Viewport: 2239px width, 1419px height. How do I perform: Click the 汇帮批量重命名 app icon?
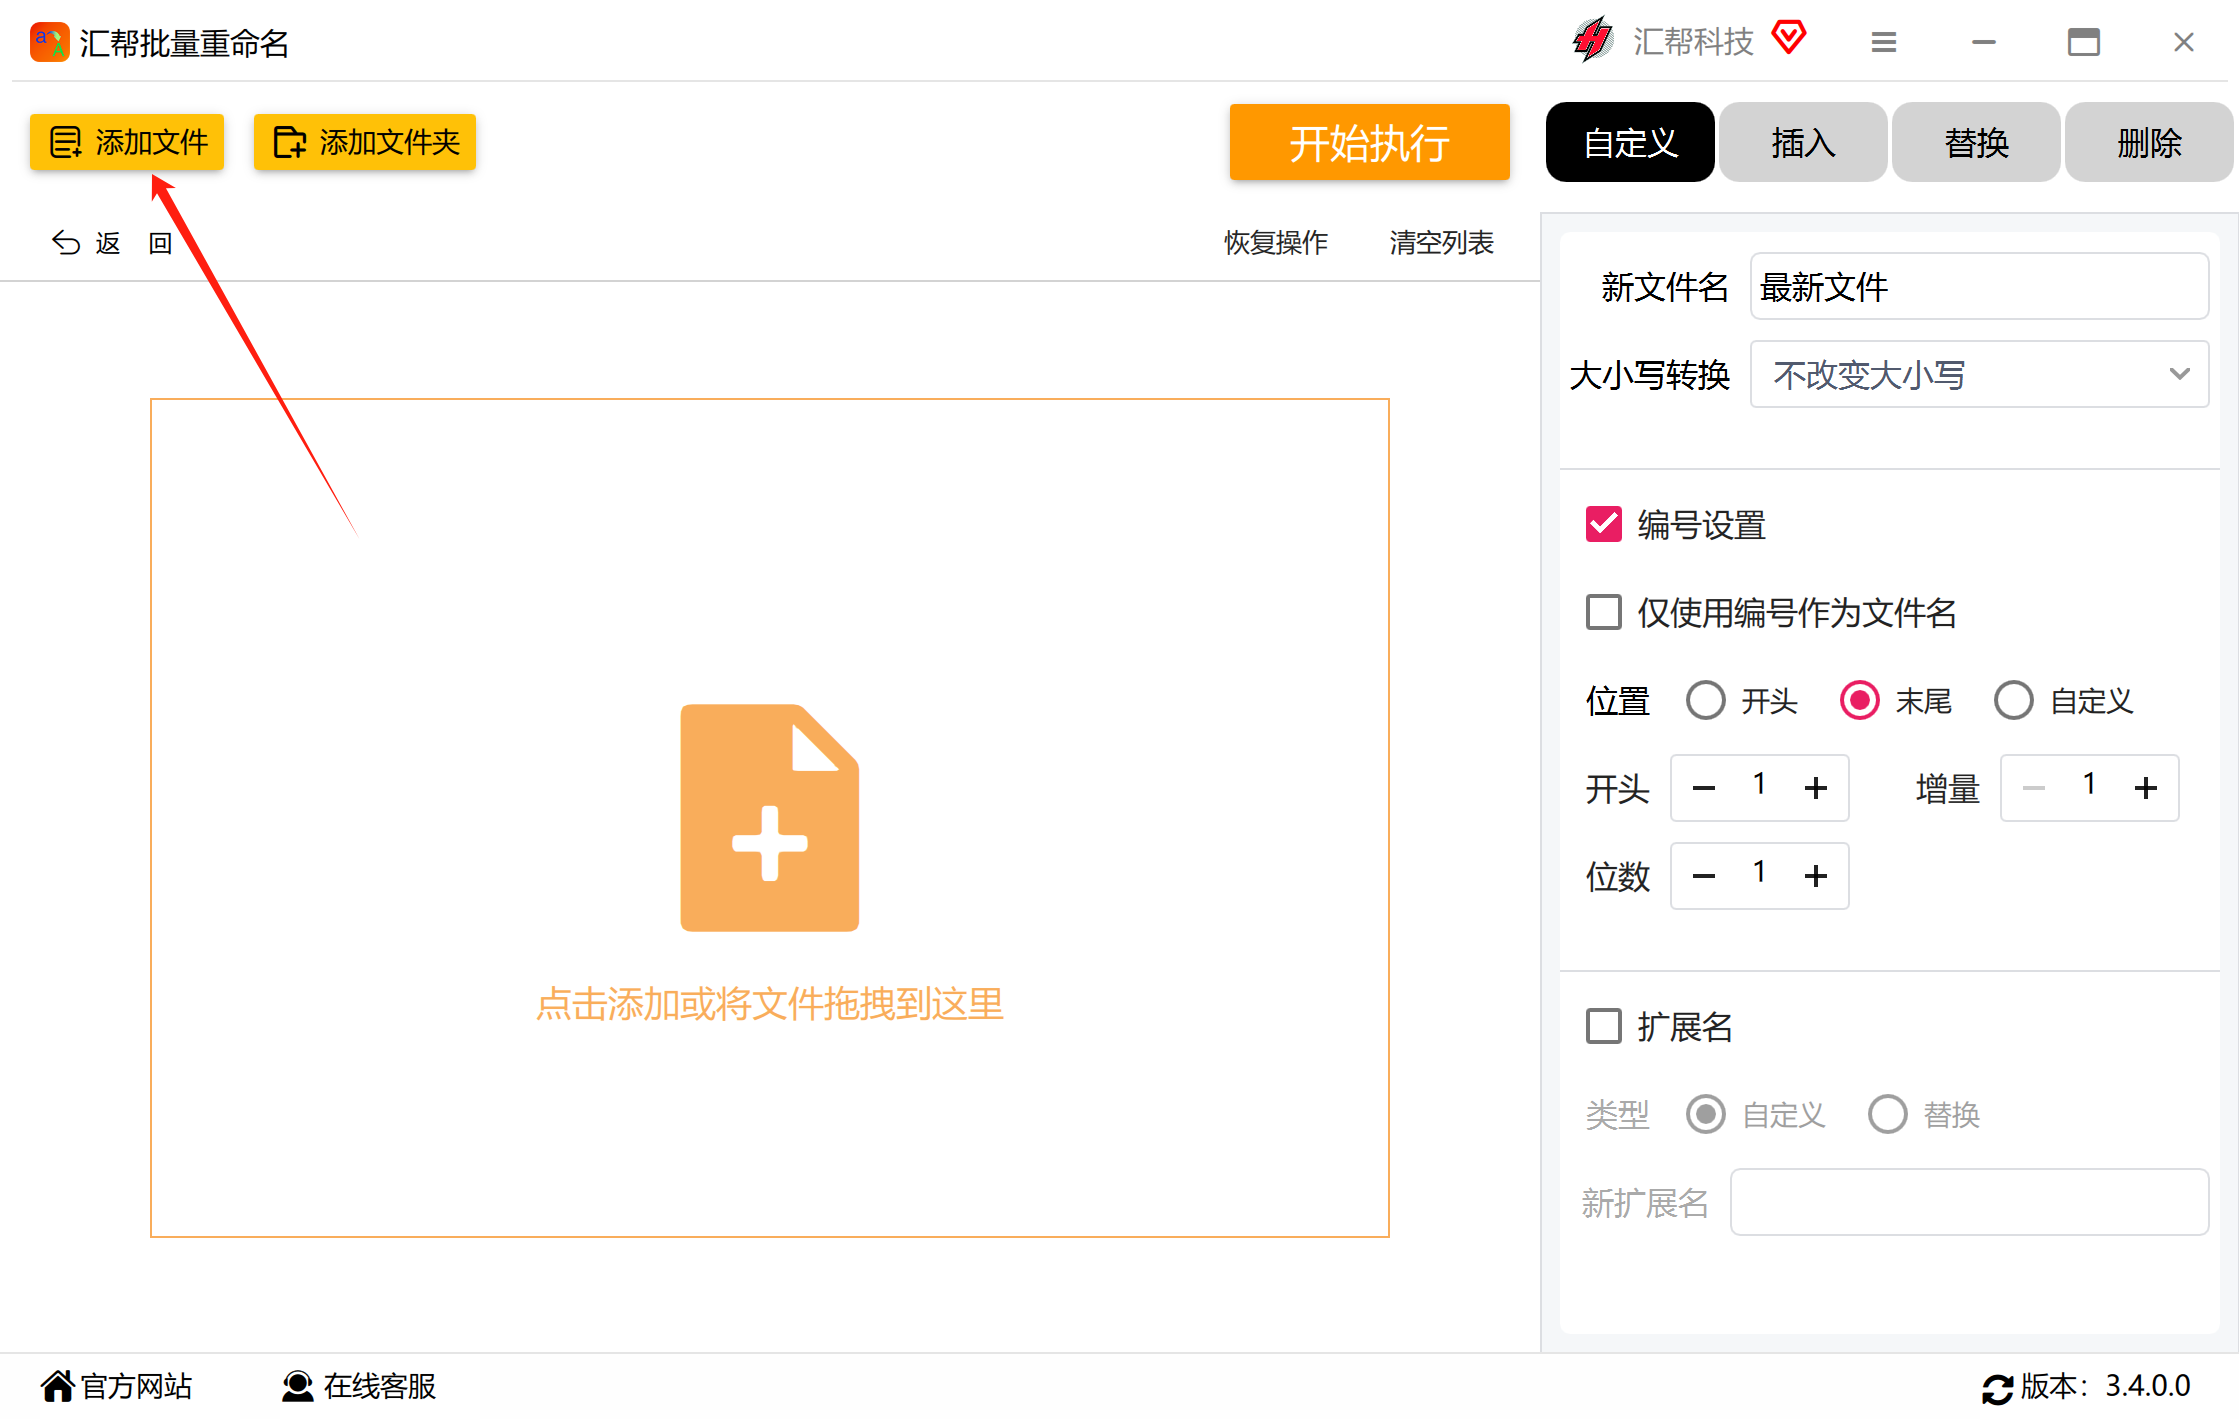coord(49,42)
